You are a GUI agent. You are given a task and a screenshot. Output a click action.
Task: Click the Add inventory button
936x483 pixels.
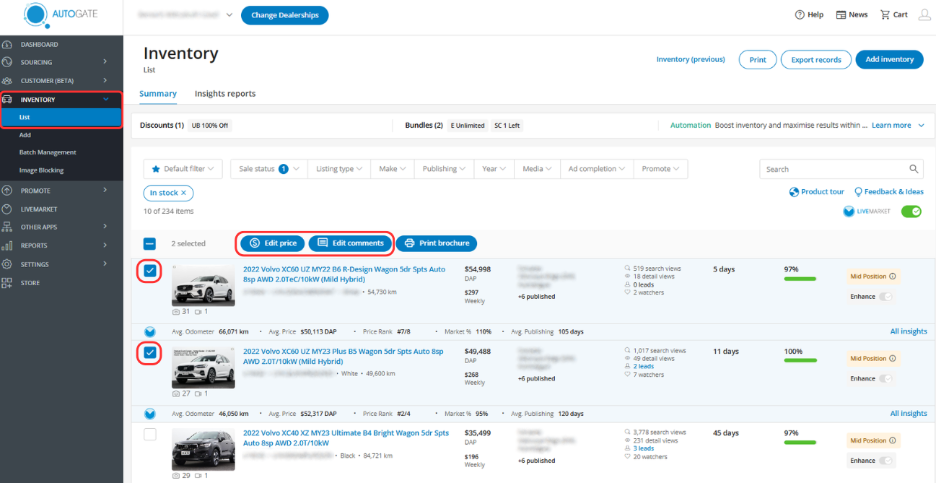(x=889, y=60)
